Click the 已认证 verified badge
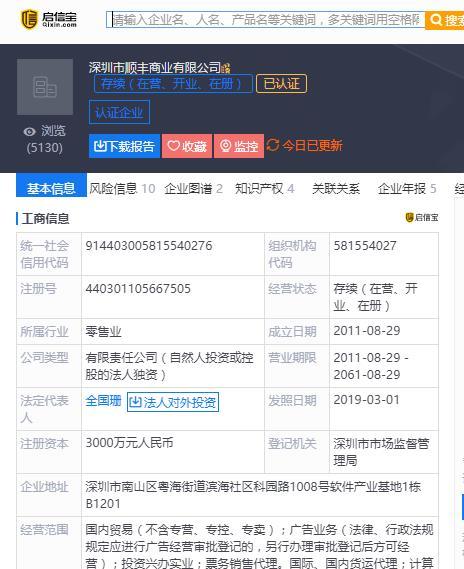This screenshot has width=464, height=569. click(282, 84)
